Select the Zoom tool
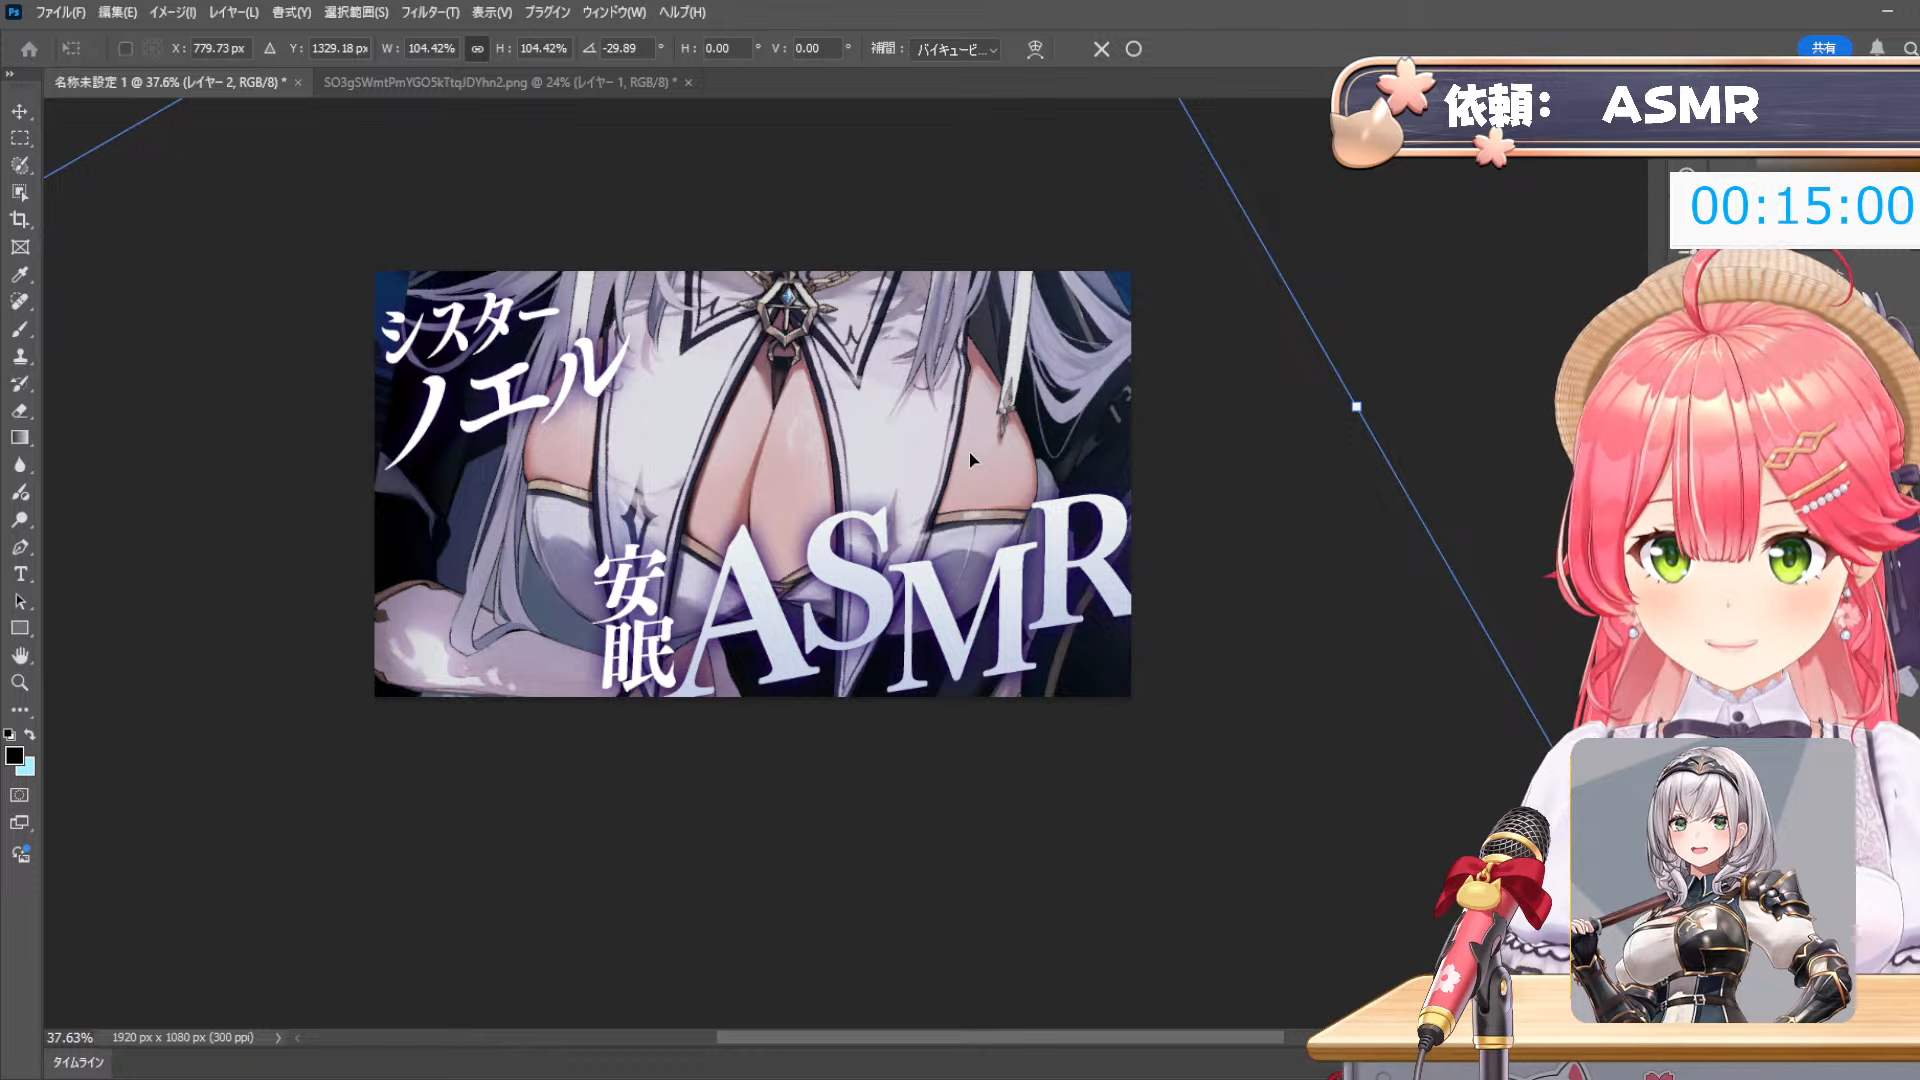 [20, 683]
